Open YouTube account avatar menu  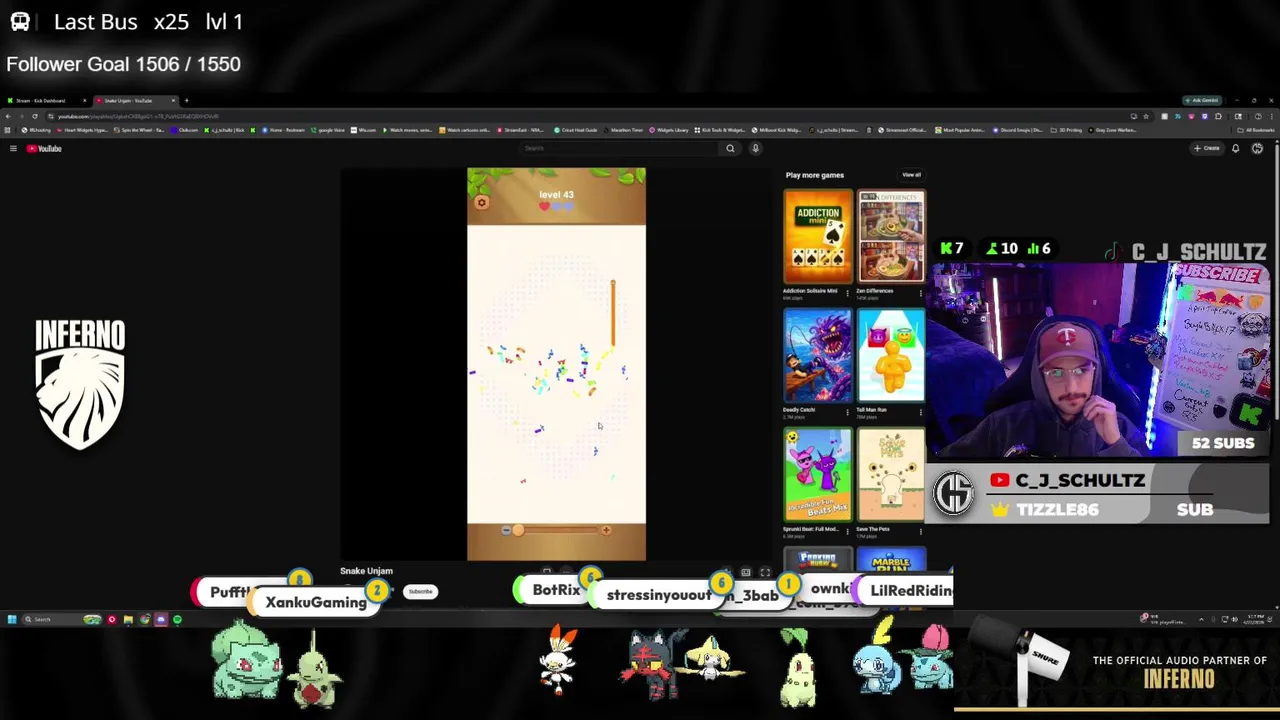1257,148
